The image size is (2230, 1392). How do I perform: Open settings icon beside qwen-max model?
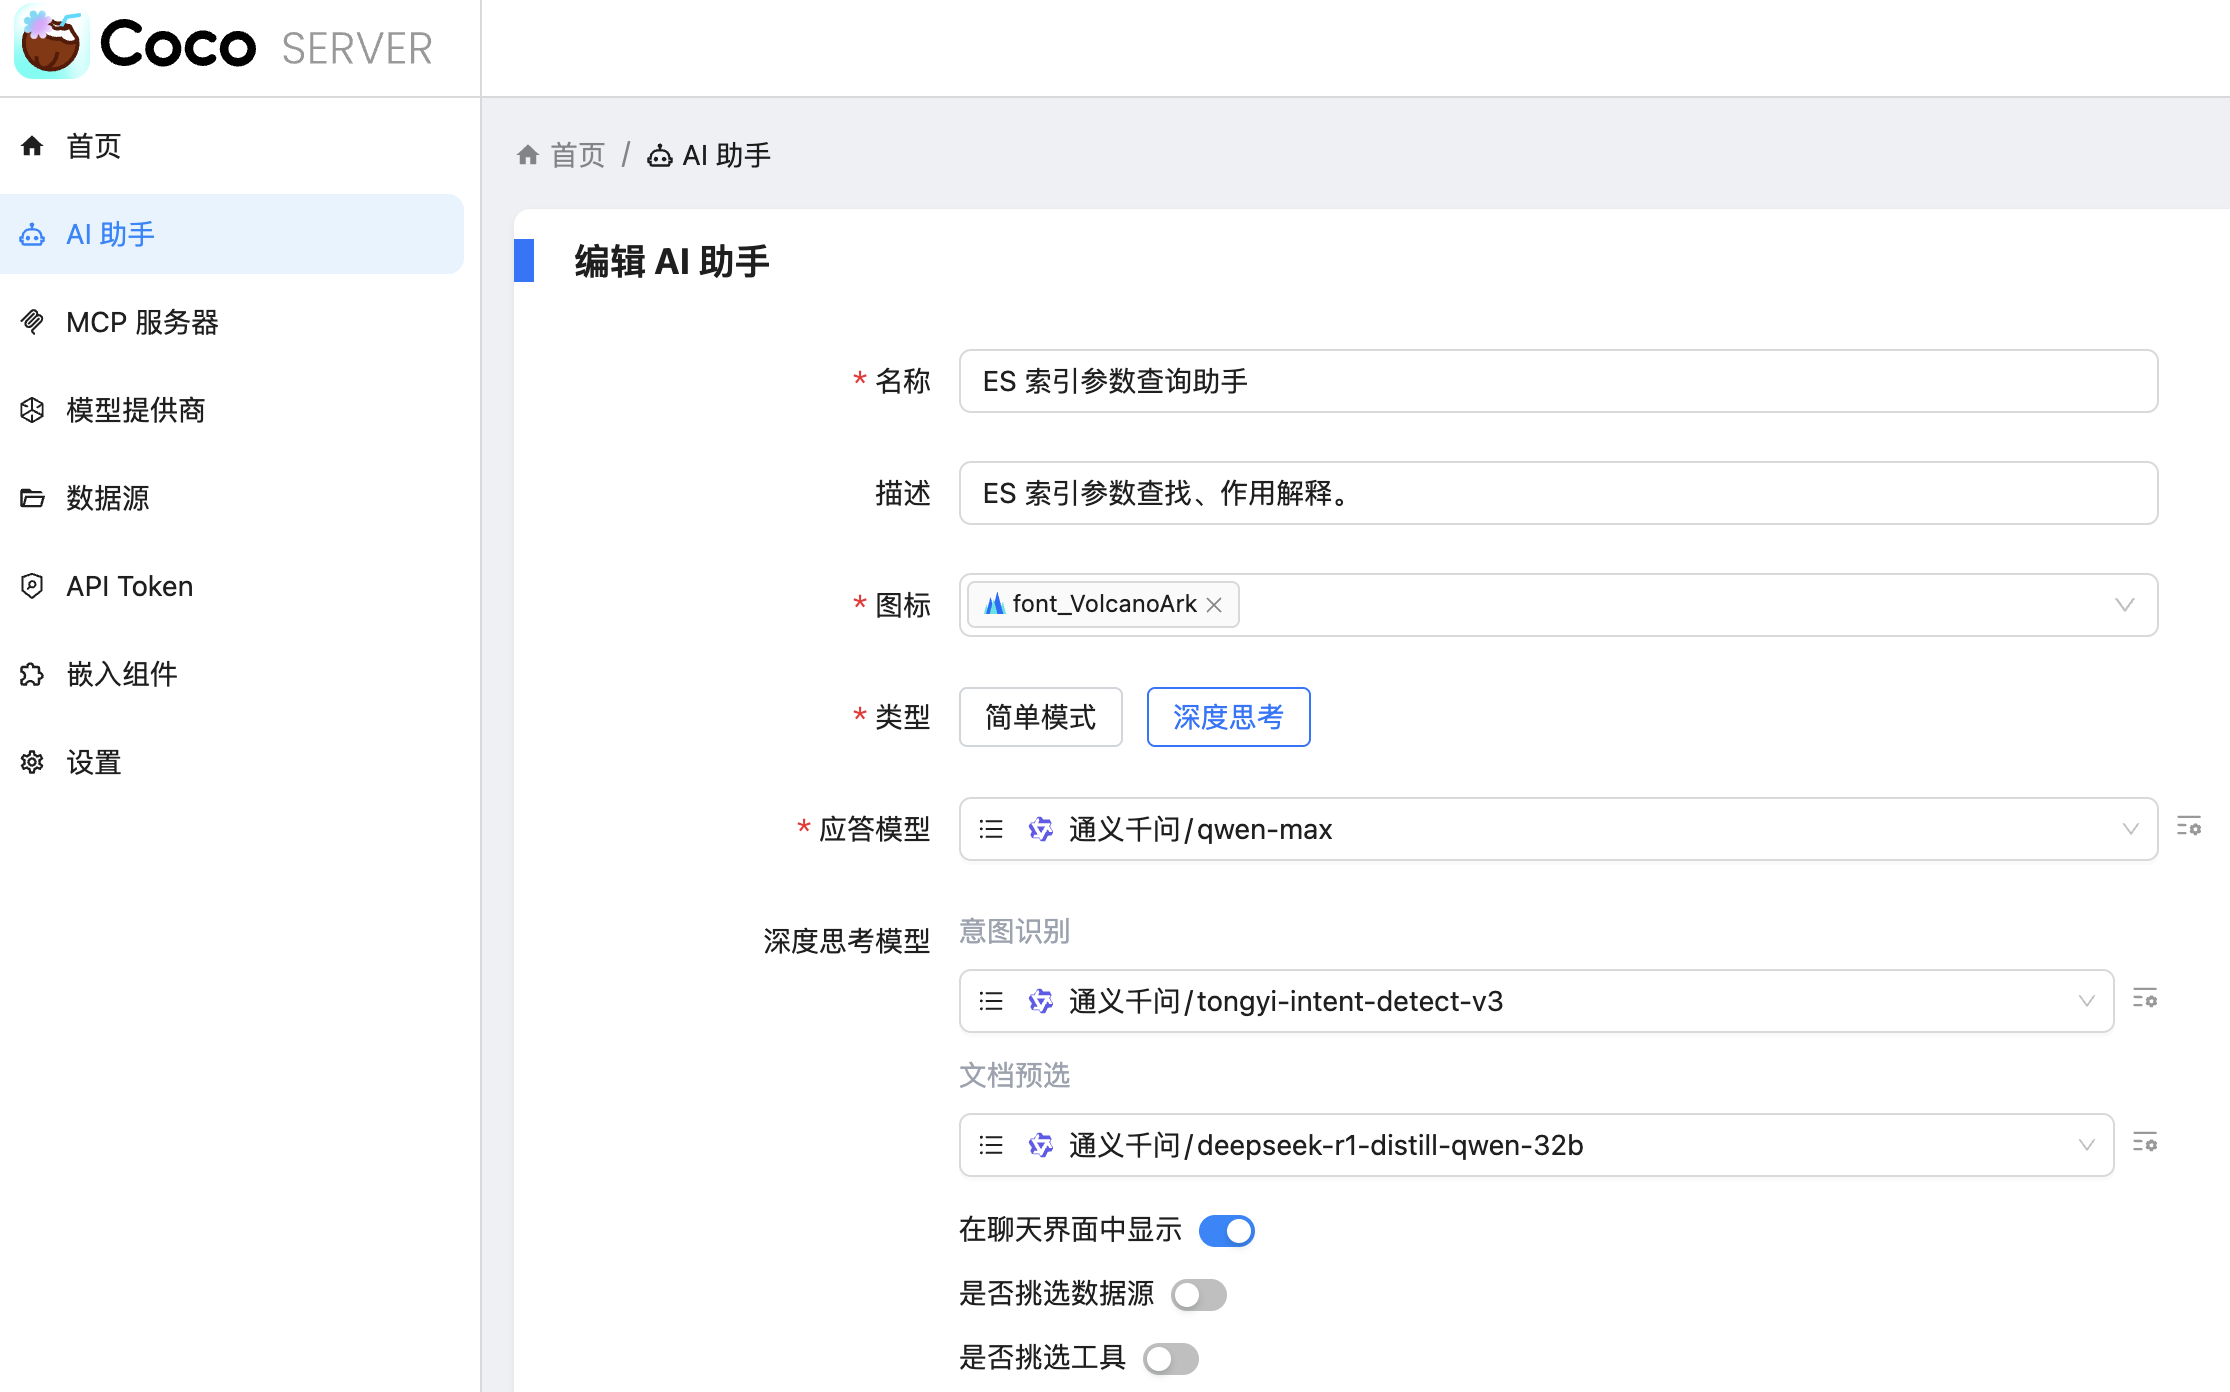point(2188,827)
